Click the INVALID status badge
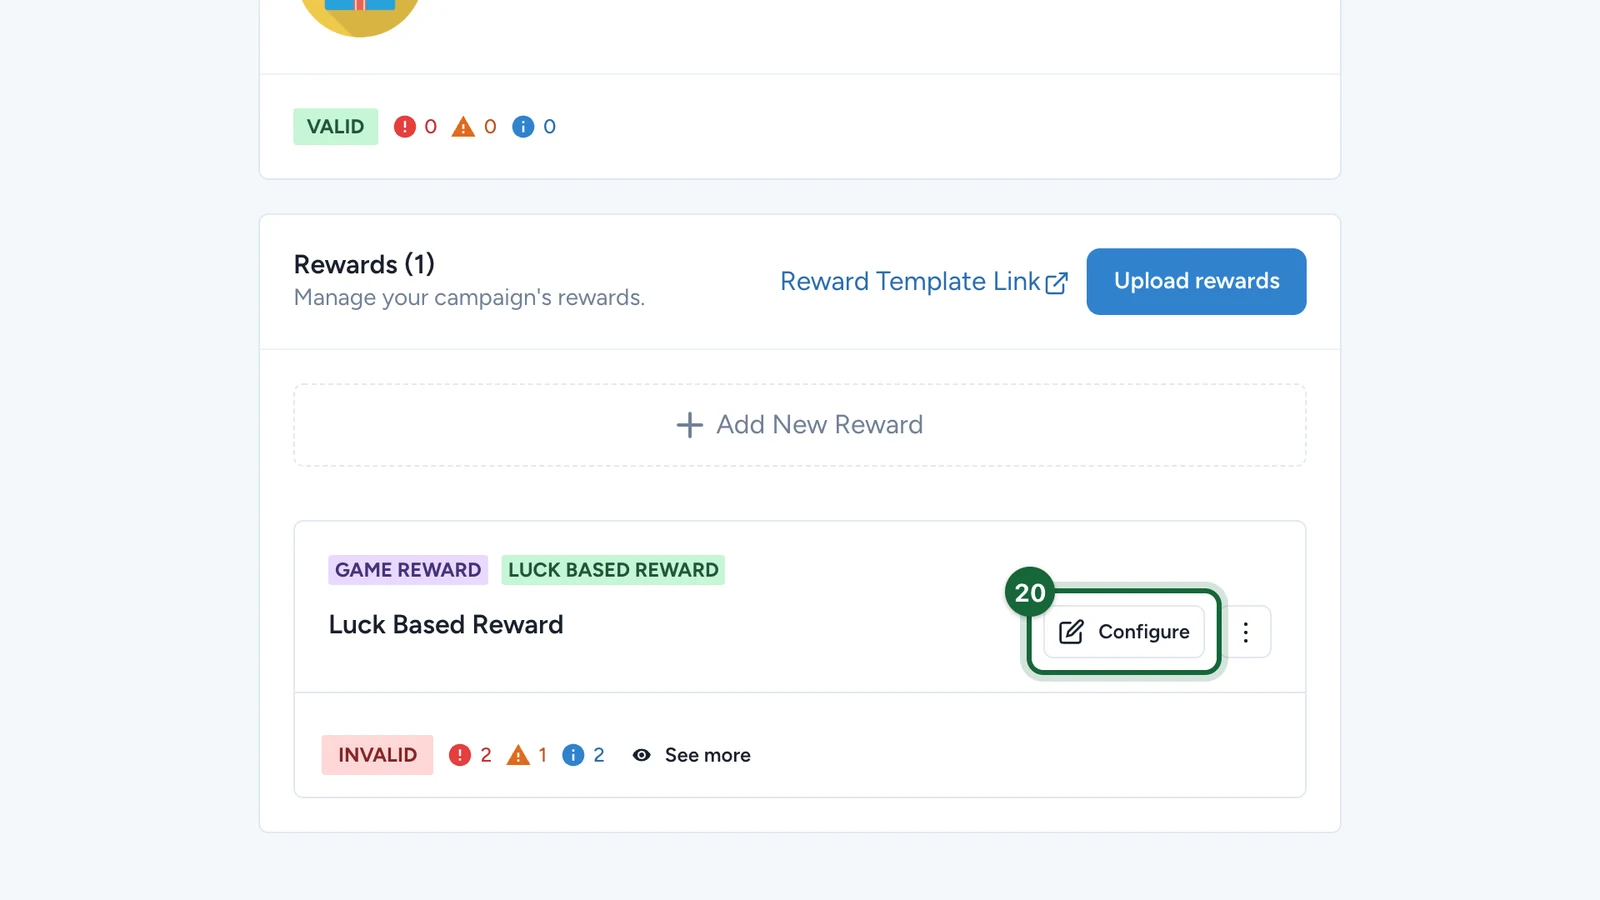 point(377,755)
